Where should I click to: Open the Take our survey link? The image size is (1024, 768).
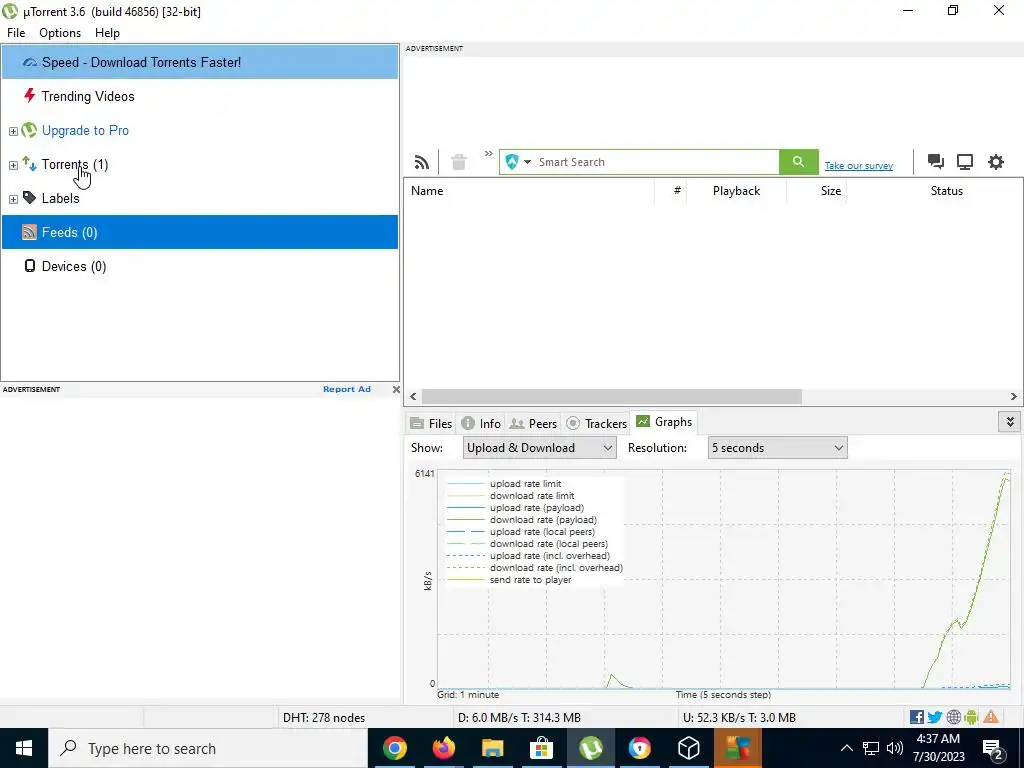(859, 166)
